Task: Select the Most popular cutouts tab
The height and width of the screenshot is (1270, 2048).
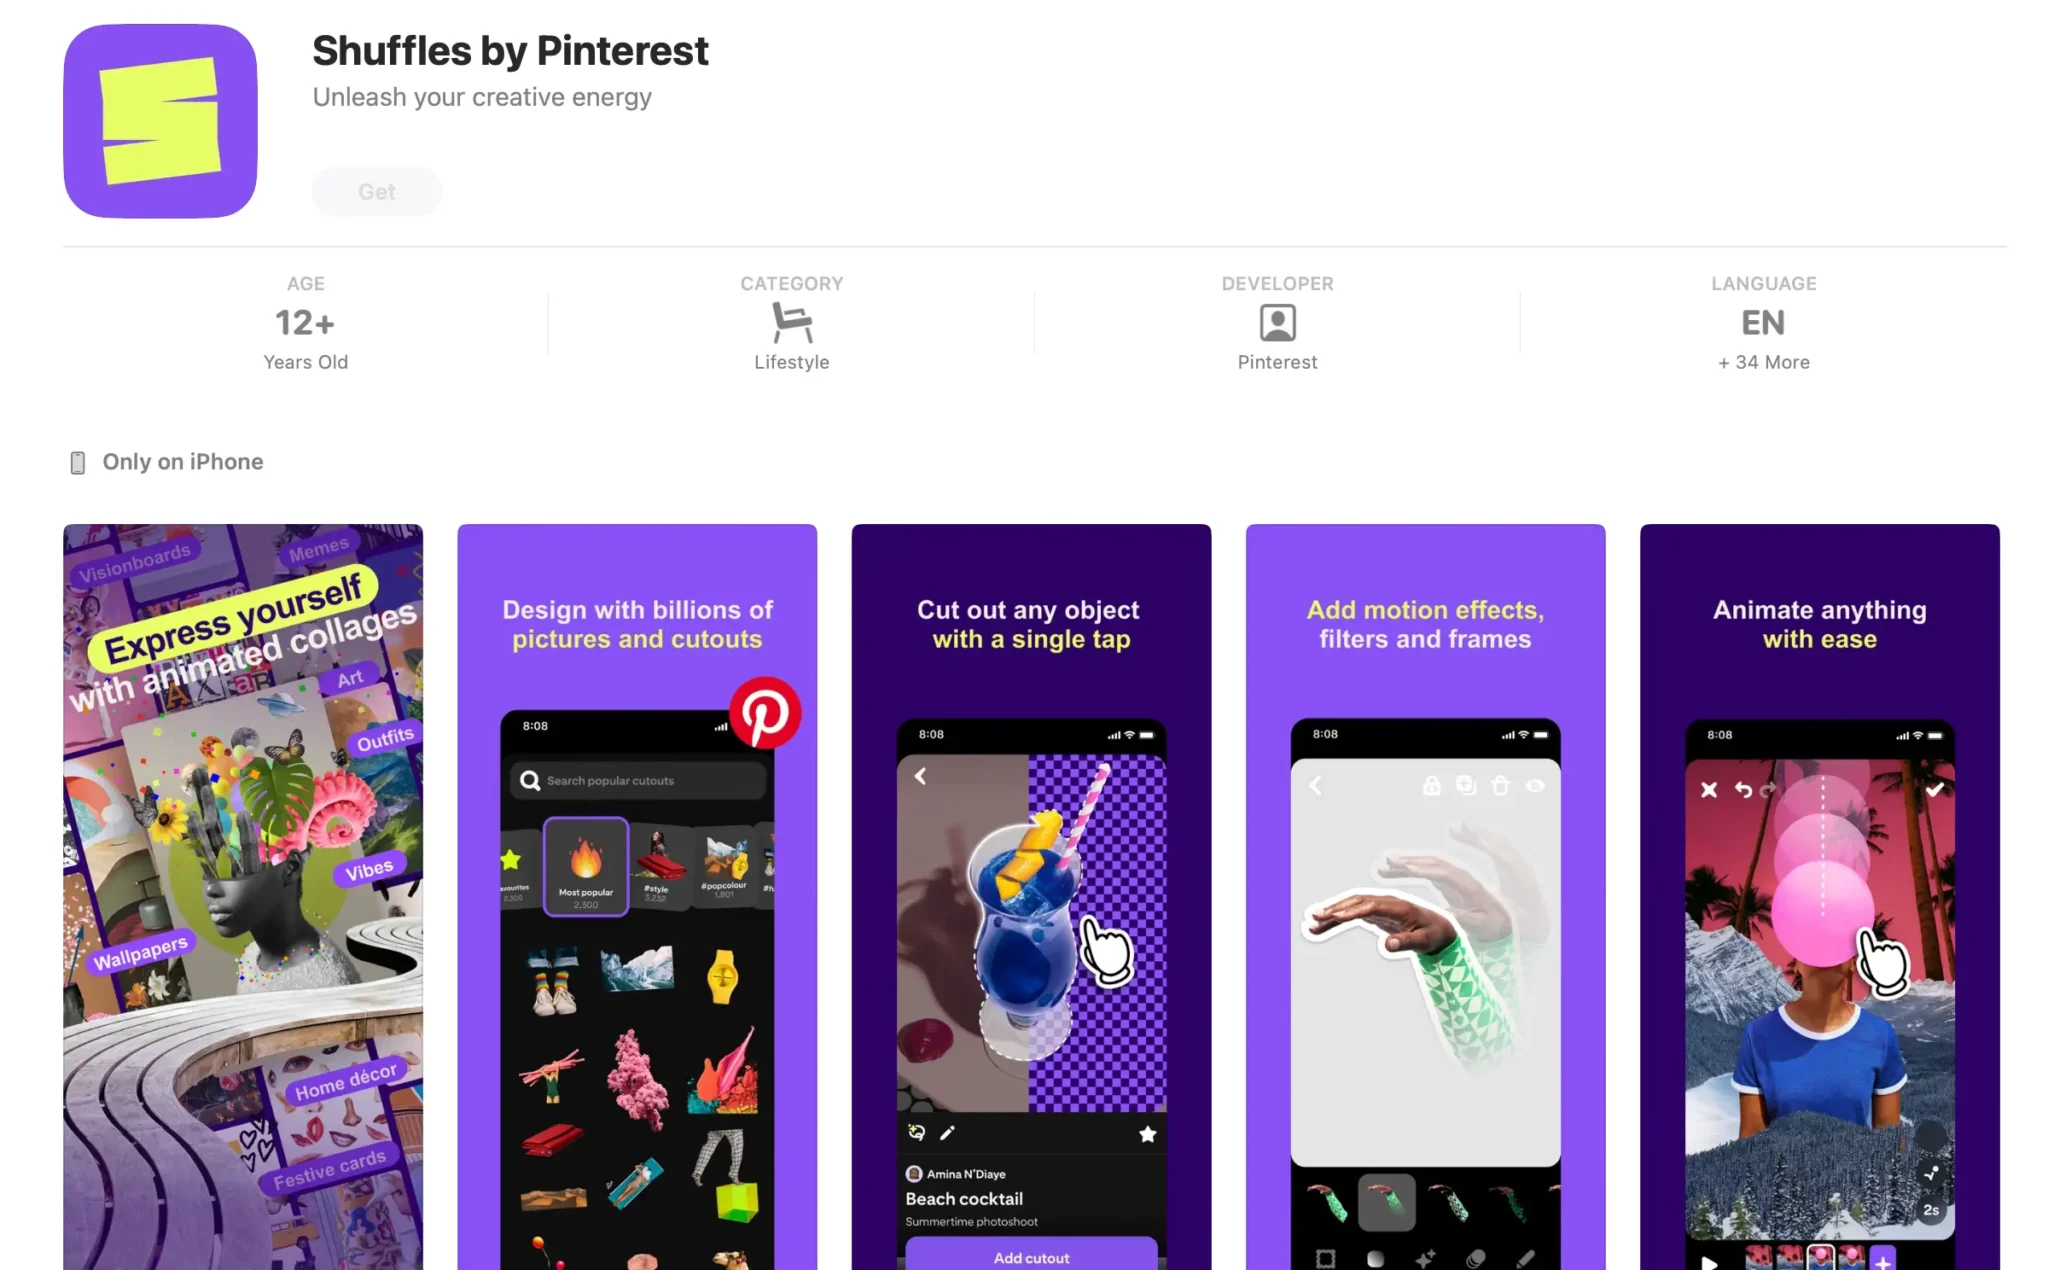Action: click(586, 866)
